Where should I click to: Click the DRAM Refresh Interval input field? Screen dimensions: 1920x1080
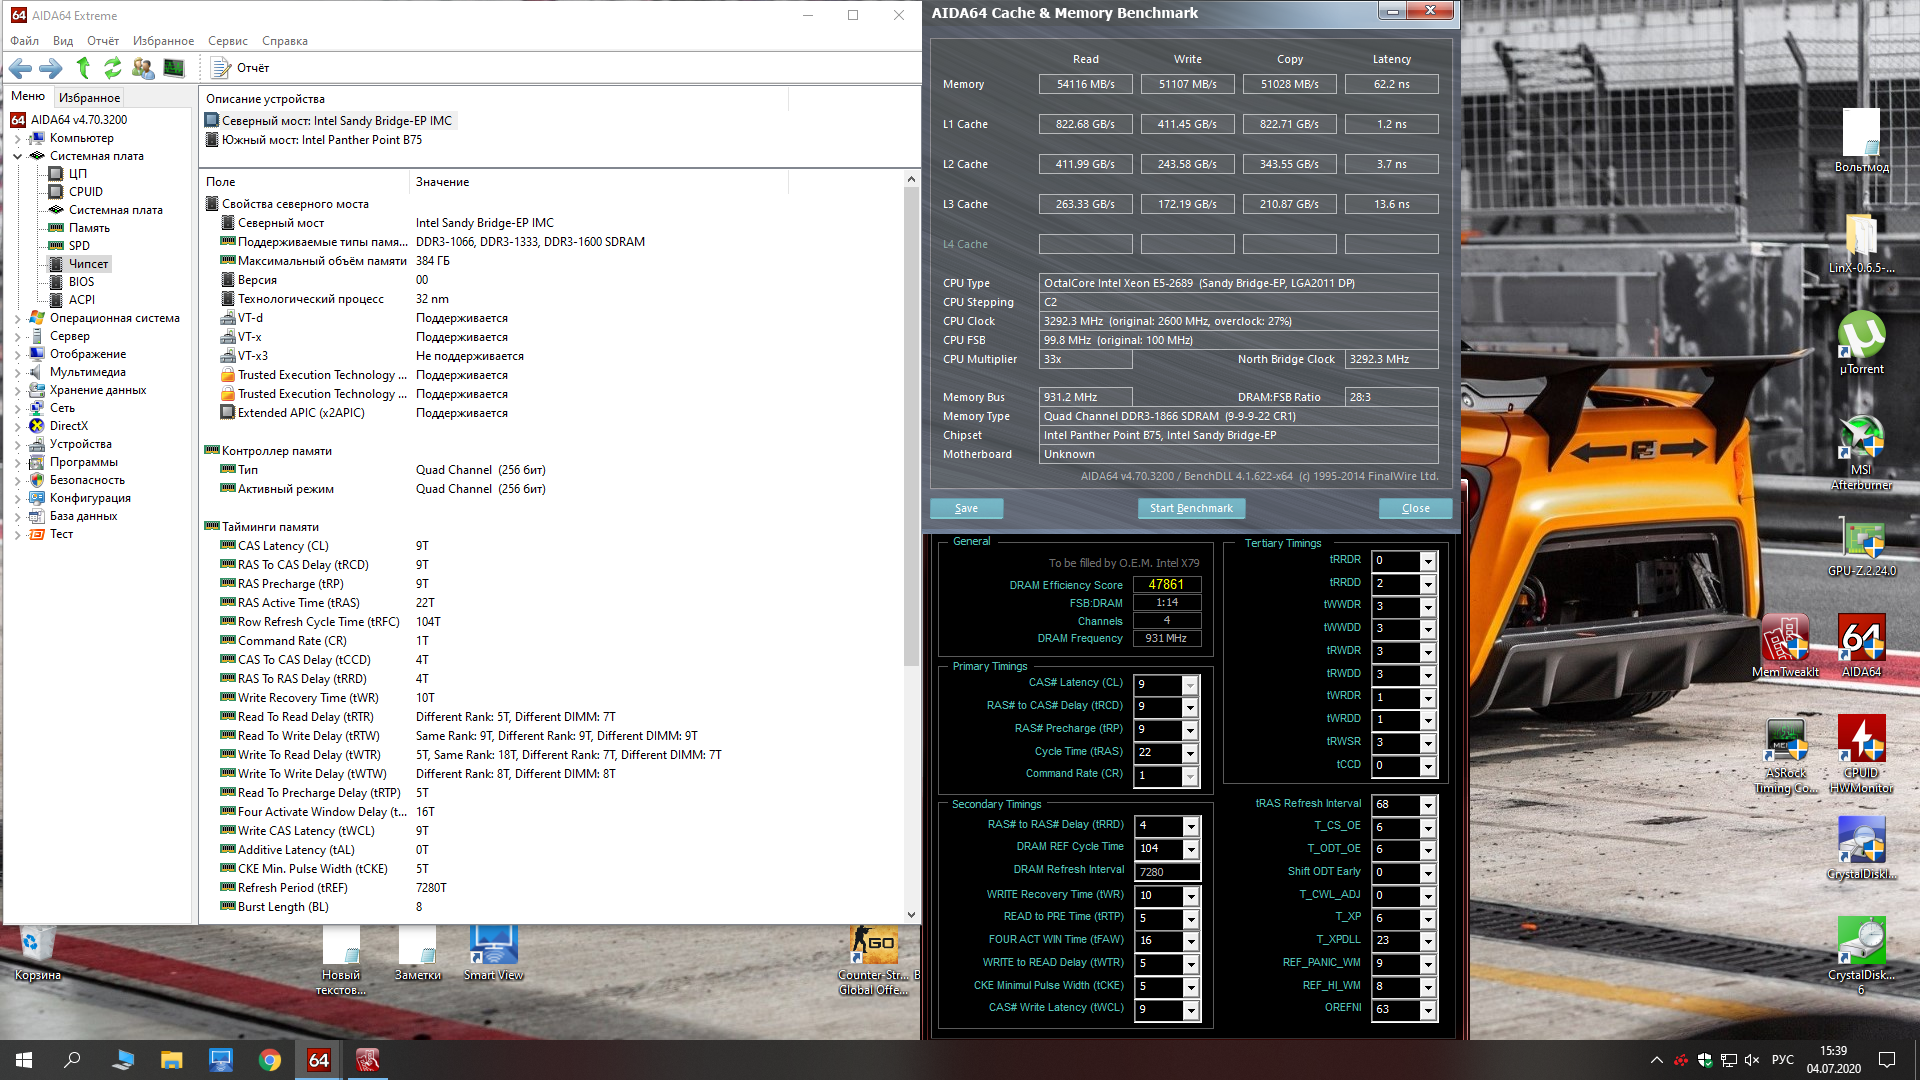1166,872
